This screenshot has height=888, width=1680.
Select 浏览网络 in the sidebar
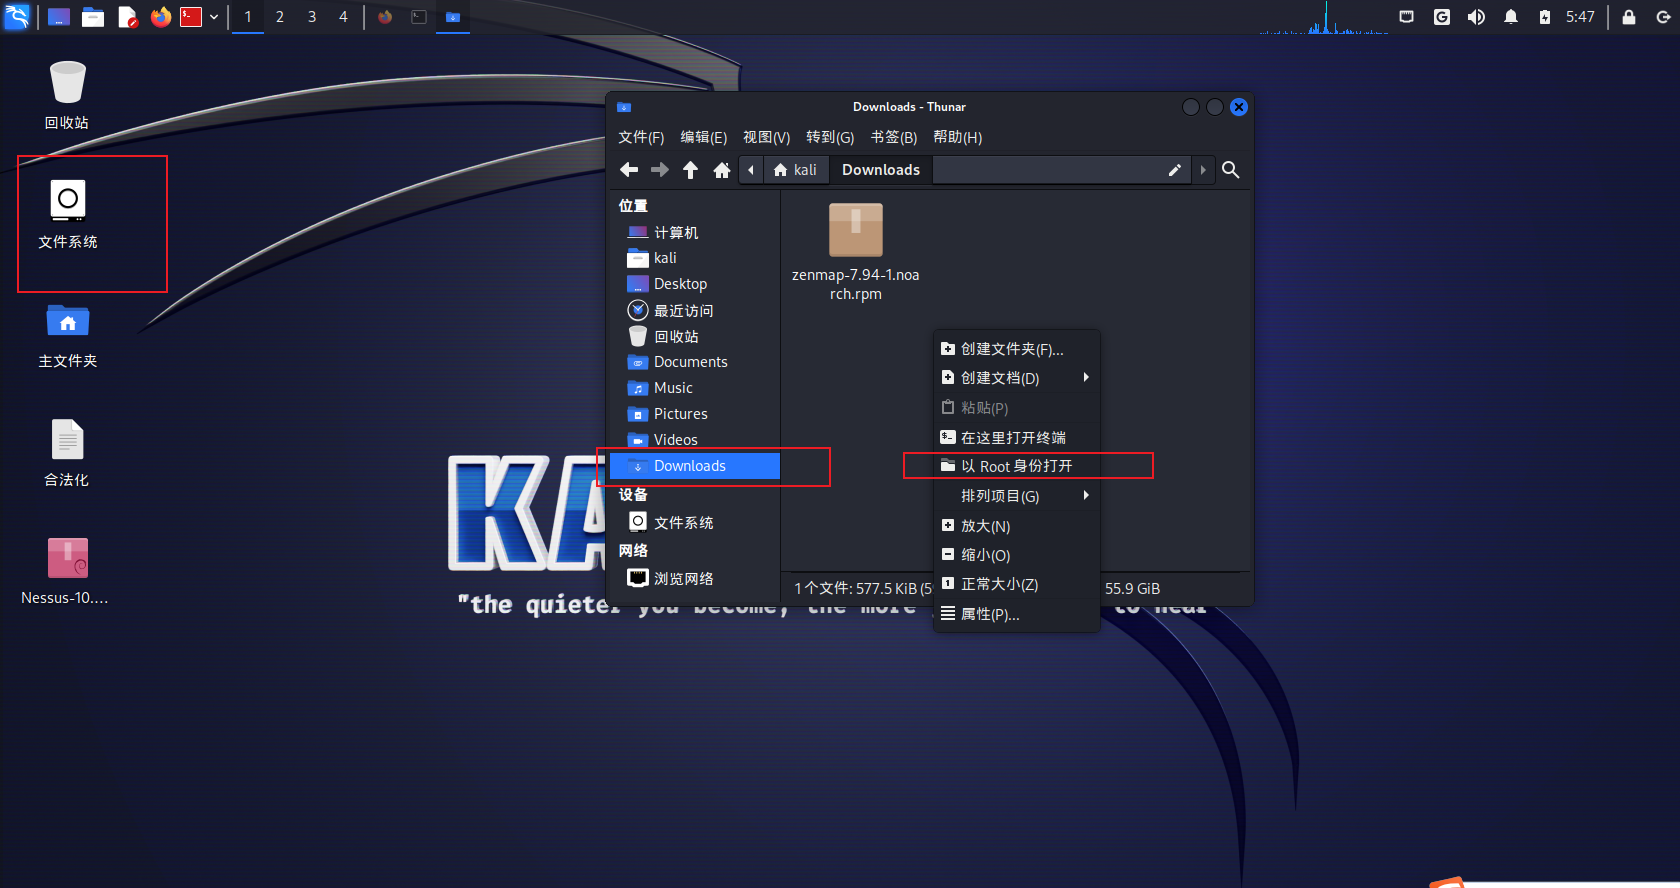point(695,578)
